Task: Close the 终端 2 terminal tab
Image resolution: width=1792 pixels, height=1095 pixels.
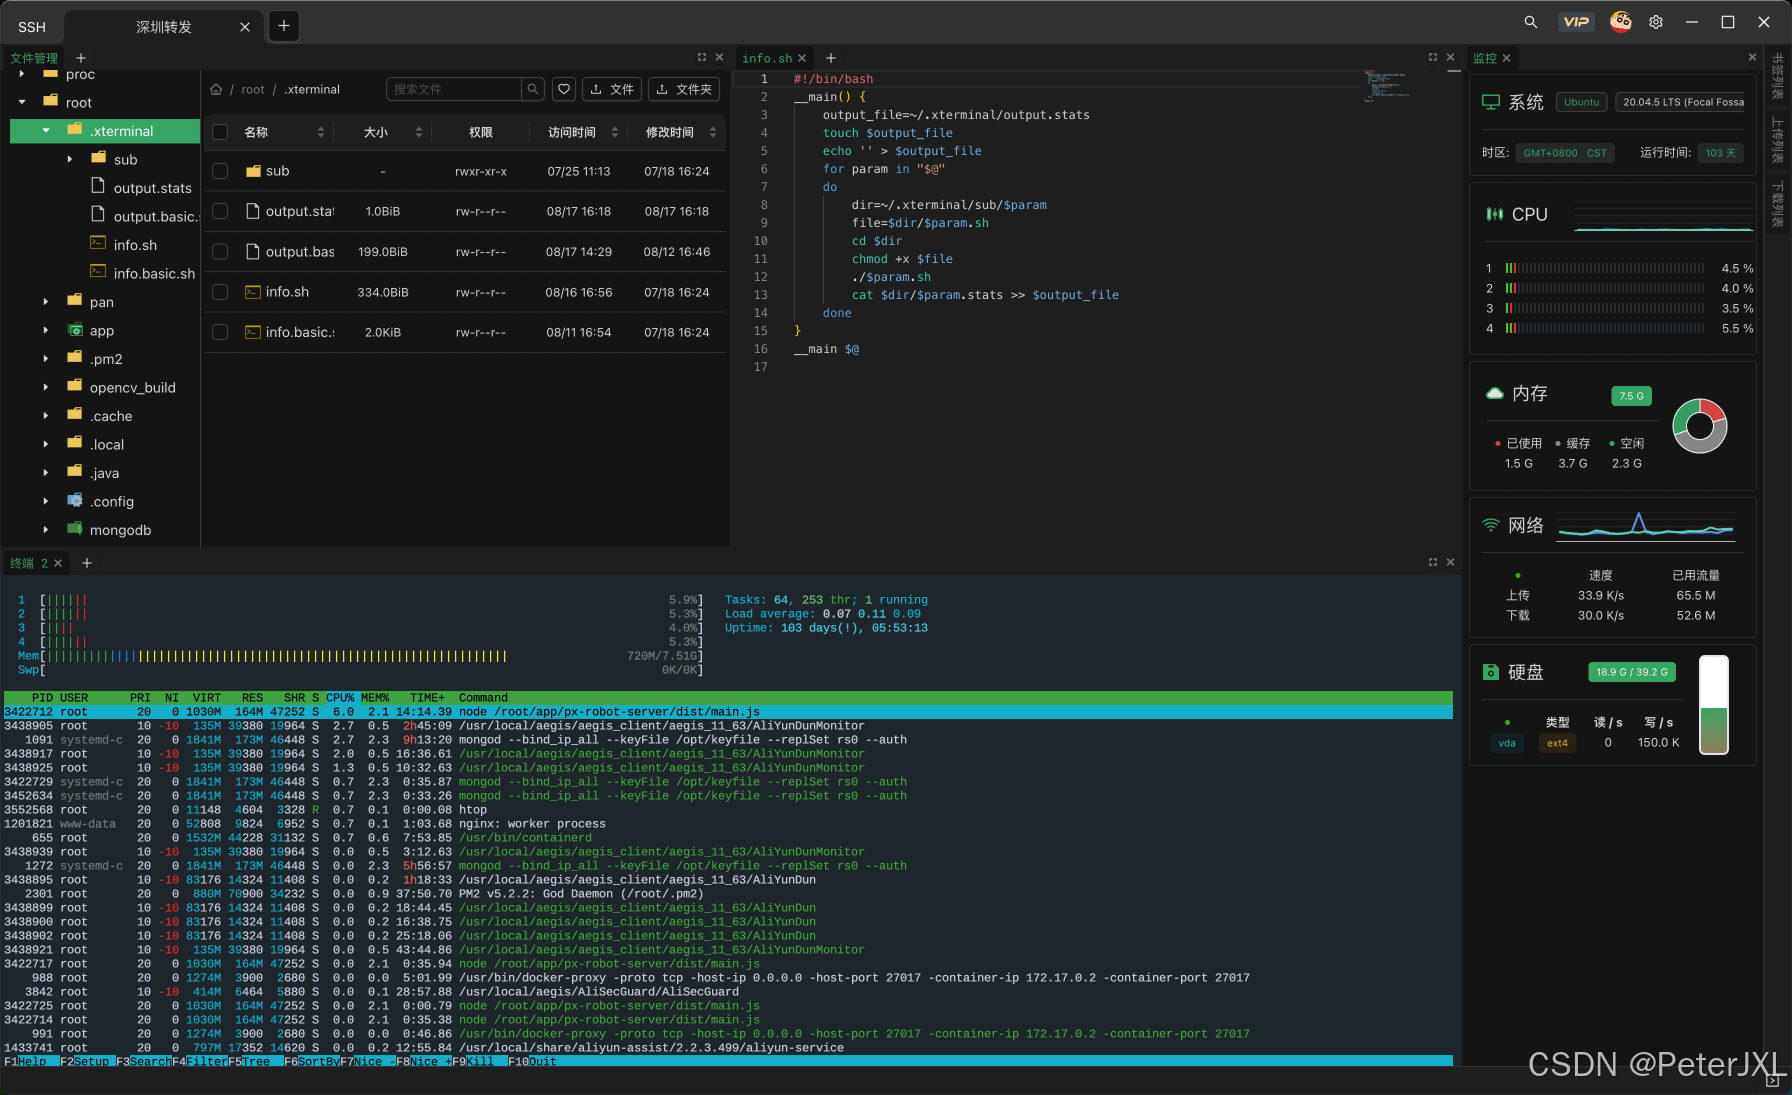Action: [x=58, y=563]
